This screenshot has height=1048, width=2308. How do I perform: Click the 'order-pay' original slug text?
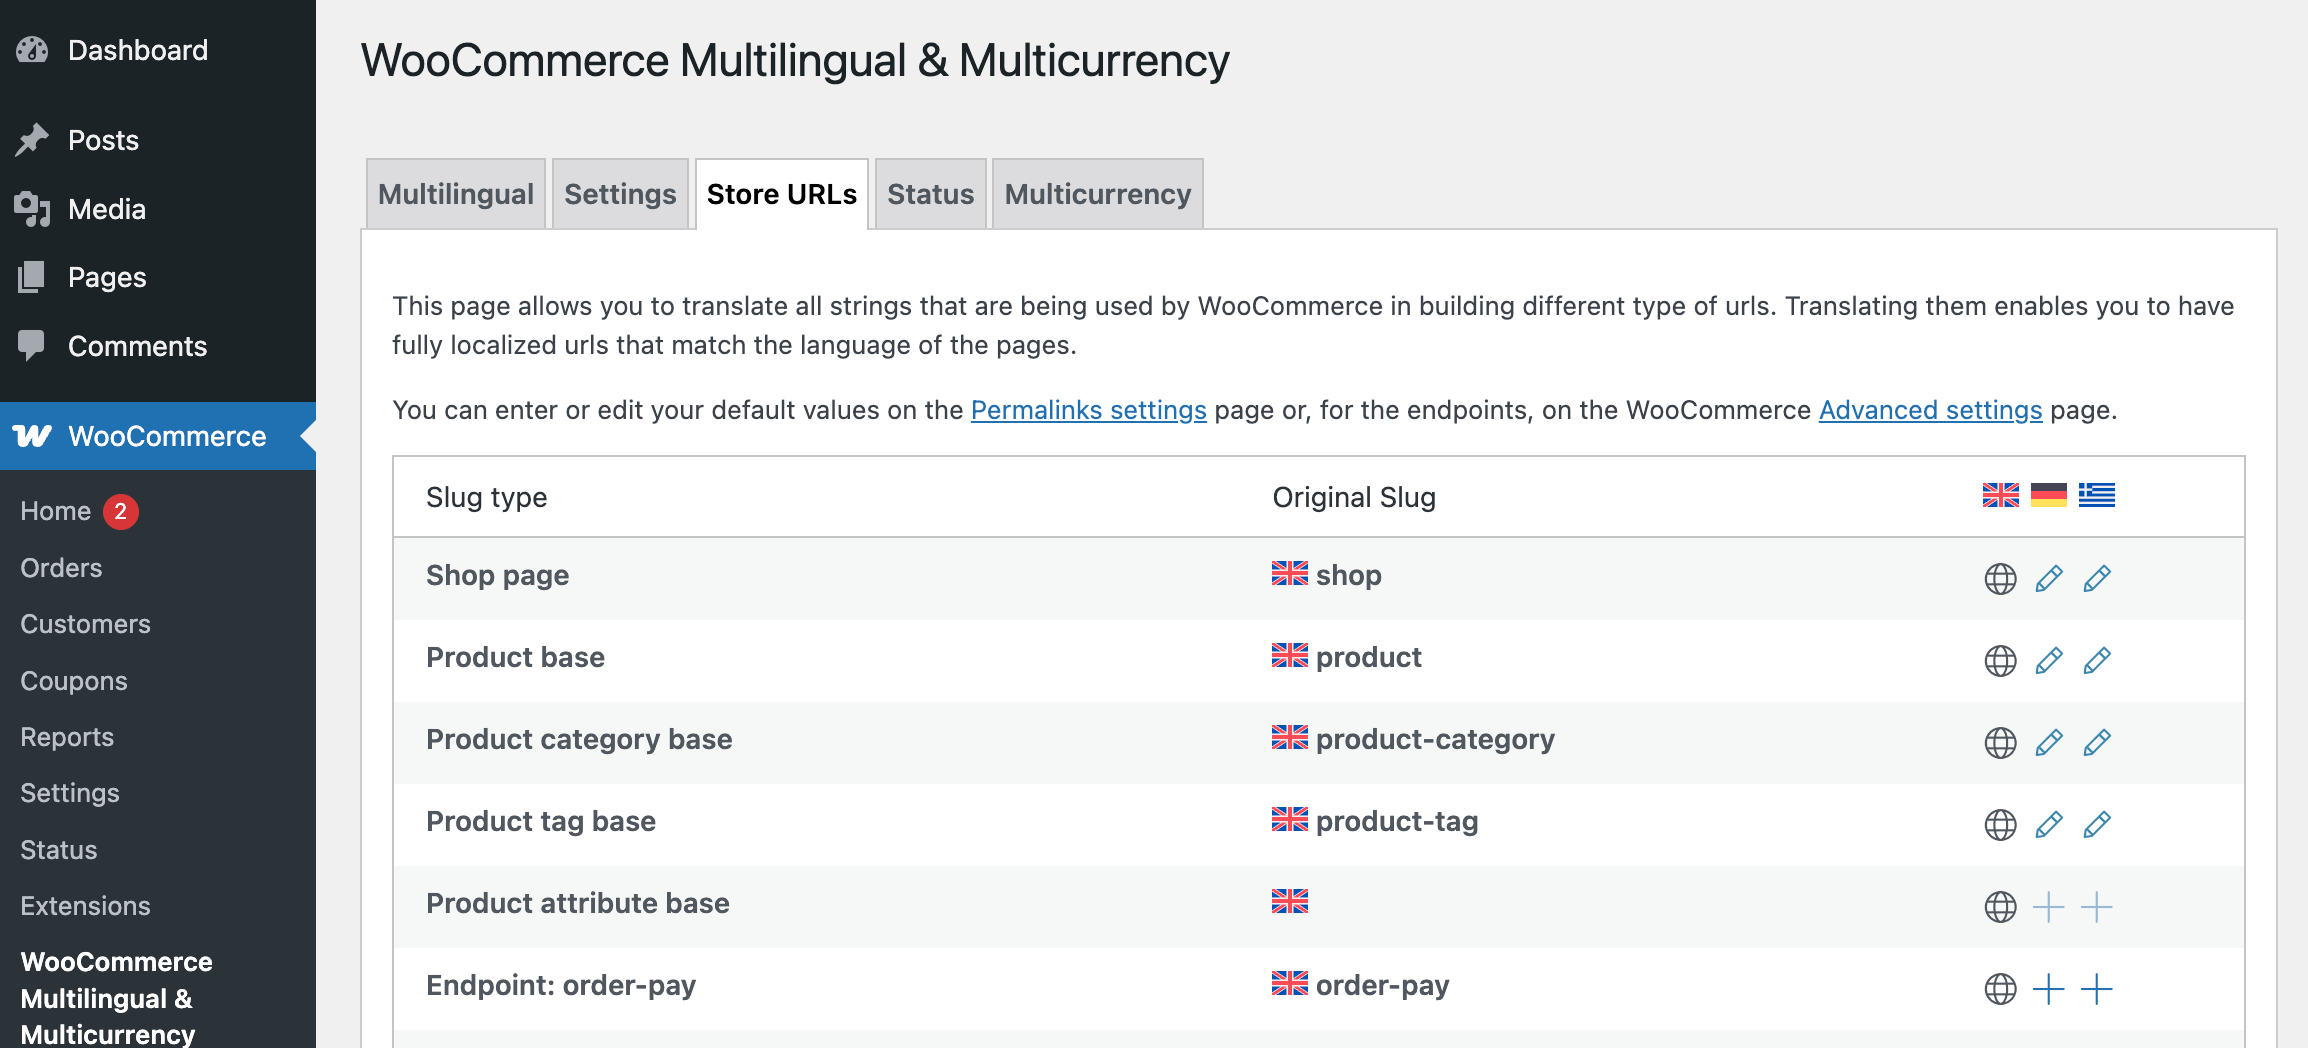click(1383, 985)
